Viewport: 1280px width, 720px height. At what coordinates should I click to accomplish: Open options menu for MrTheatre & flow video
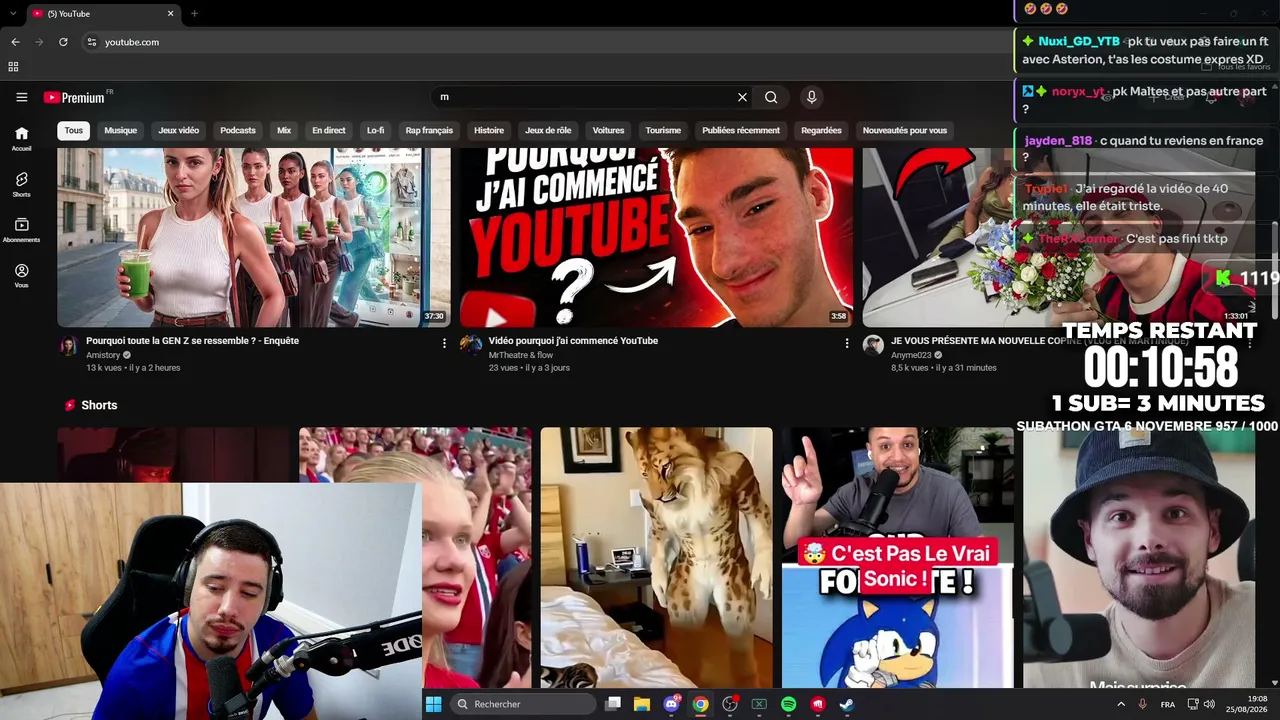click(x=846, y=343)
